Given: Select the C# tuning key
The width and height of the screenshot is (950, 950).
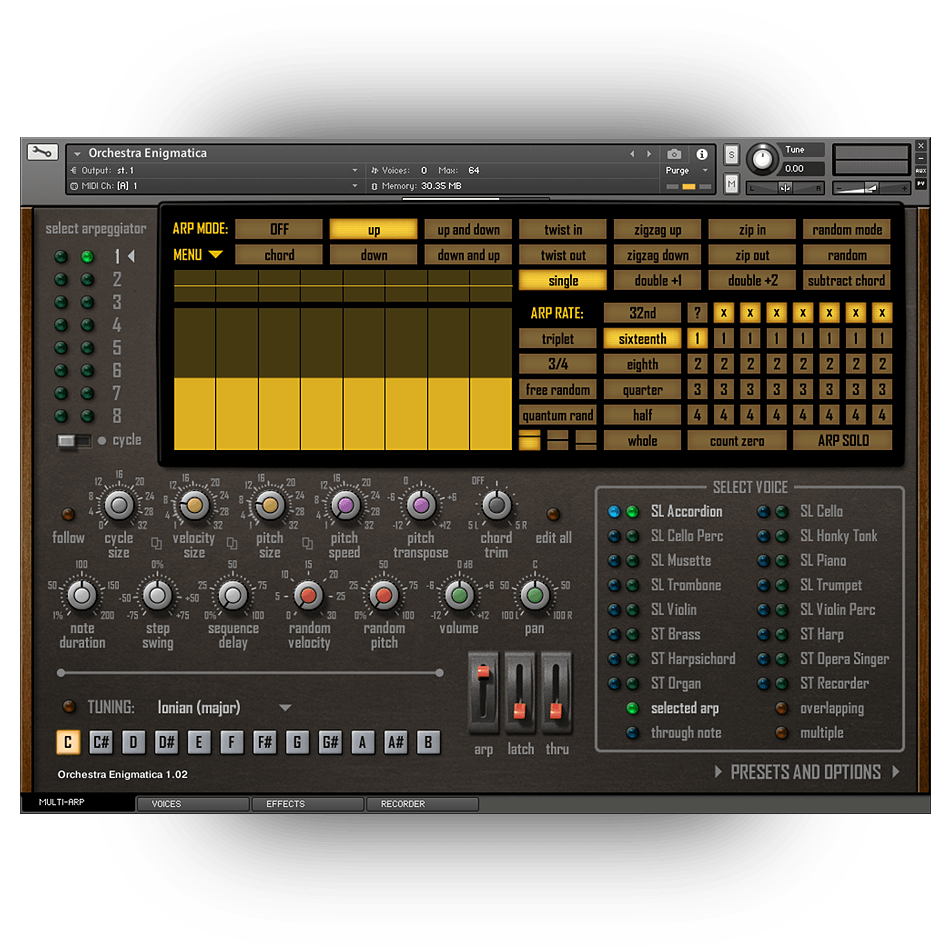Looking at the screenshot, I should [x=101, y=742].
